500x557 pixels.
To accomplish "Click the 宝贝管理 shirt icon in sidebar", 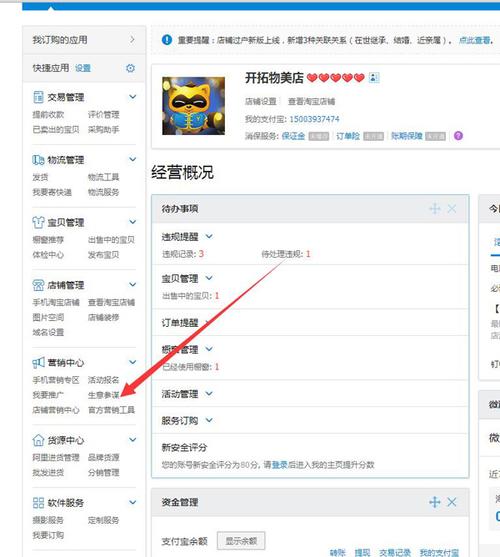I will 38,222.
